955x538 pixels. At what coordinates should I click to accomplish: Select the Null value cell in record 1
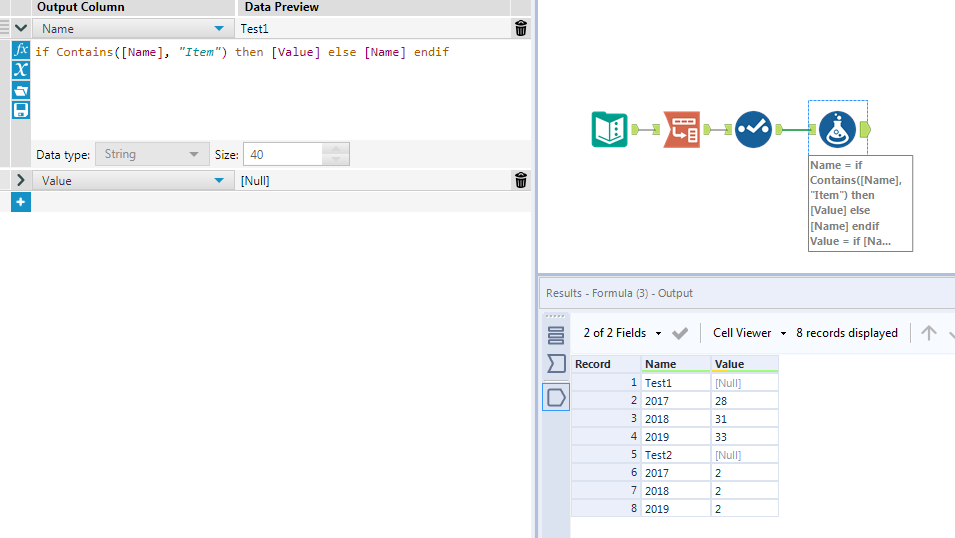[744, 383]
